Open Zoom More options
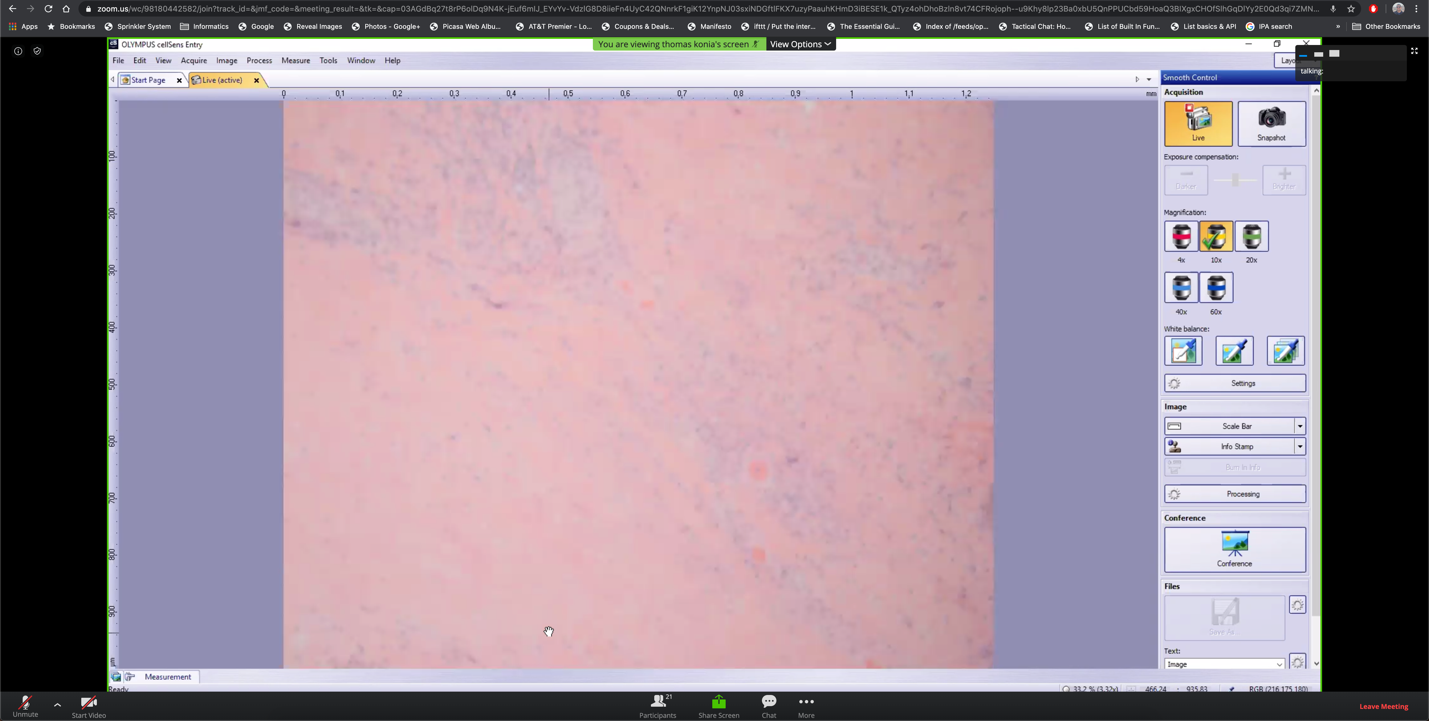 click(806, 706)
